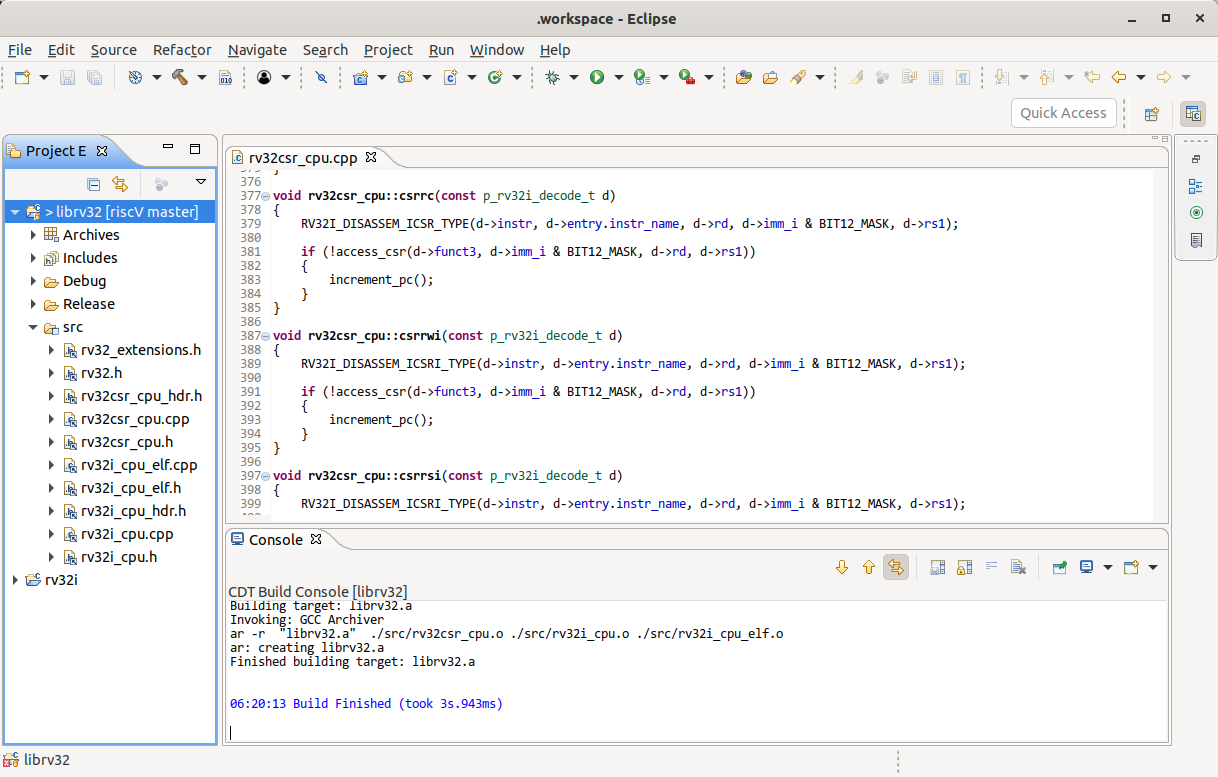This screenshot has height=777, width=1218.
Task: Collapse the src folder
Action: click(x=34, y=327)
